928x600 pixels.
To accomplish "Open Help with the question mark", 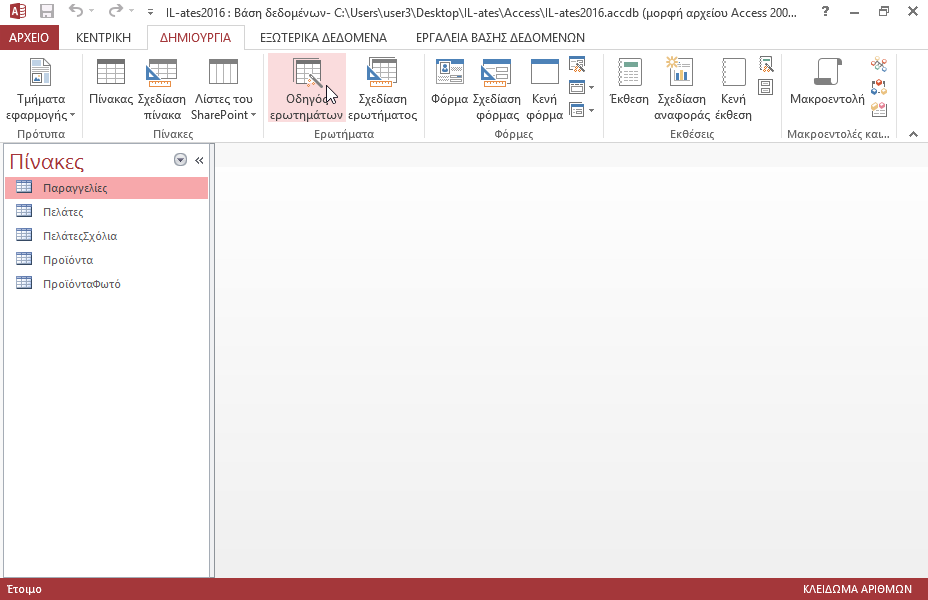I will (825, 11).
